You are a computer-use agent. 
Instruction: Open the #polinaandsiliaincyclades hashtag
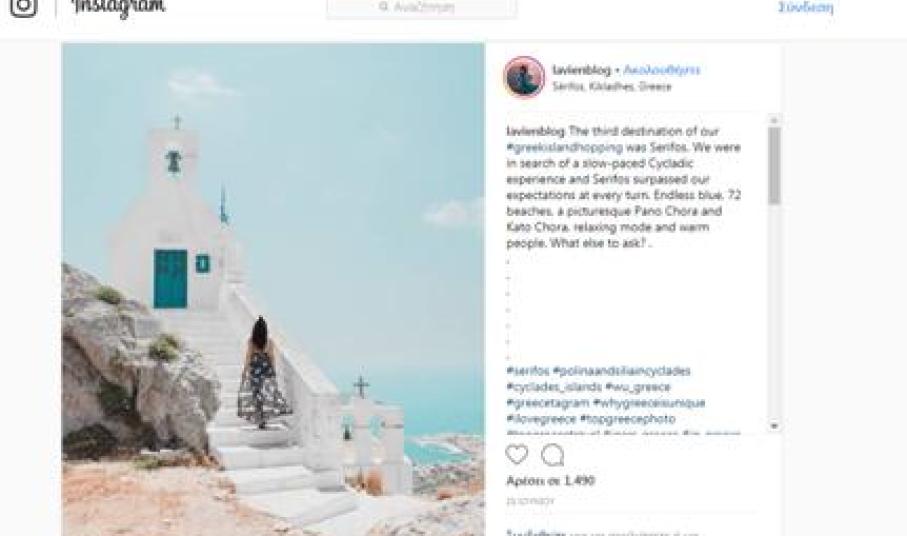click(x=622, y=371)
